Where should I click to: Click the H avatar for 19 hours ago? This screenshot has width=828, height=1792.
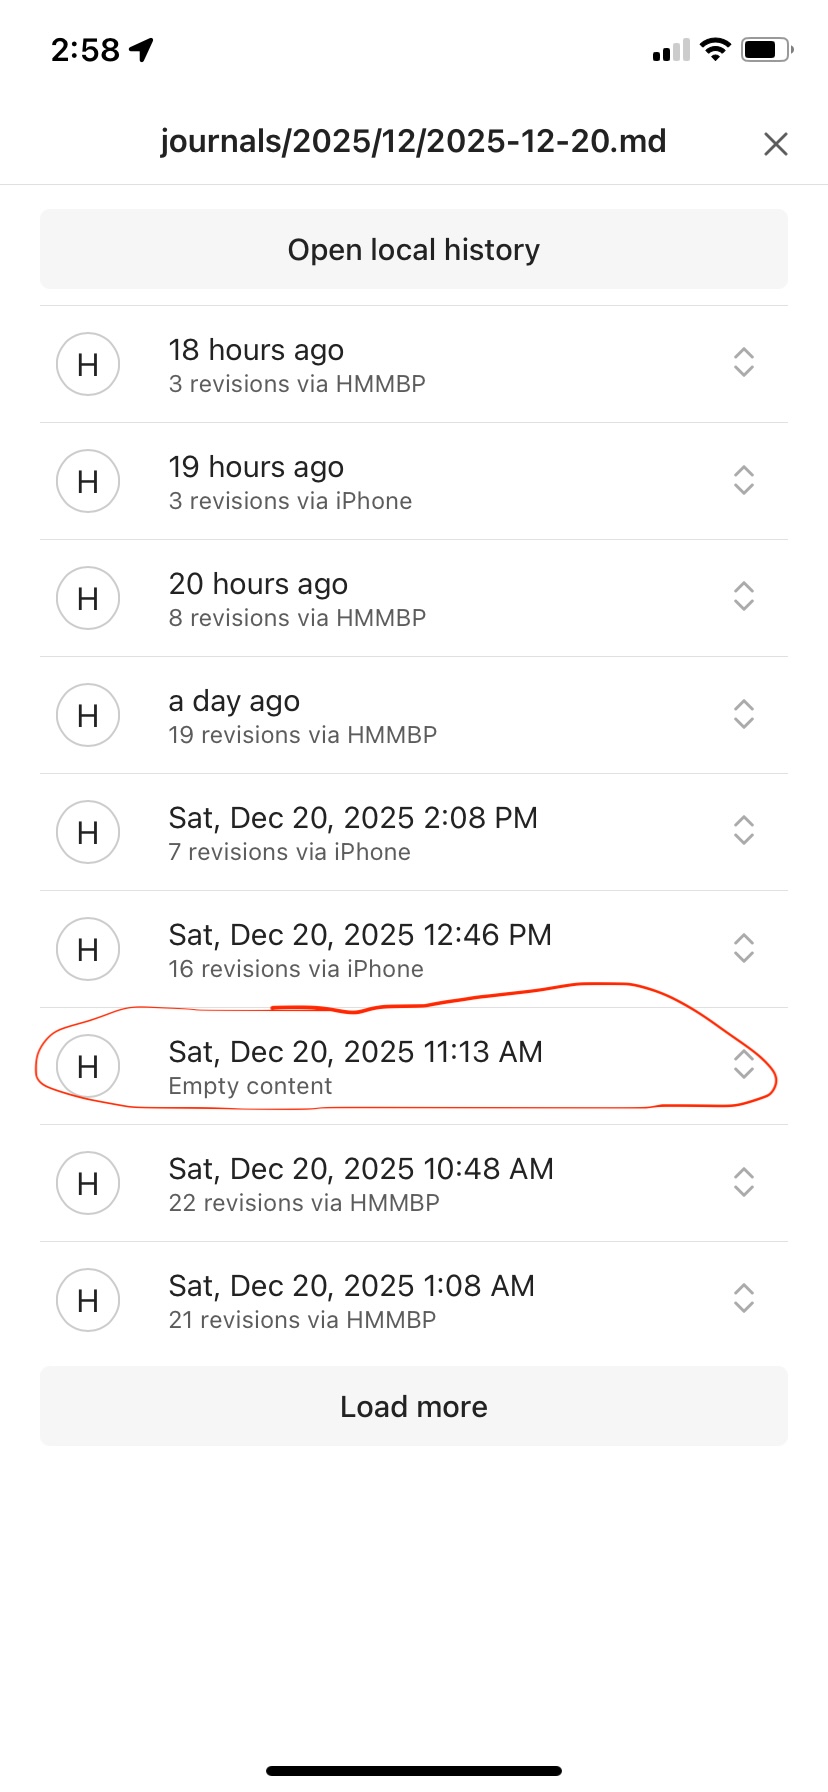88,481
